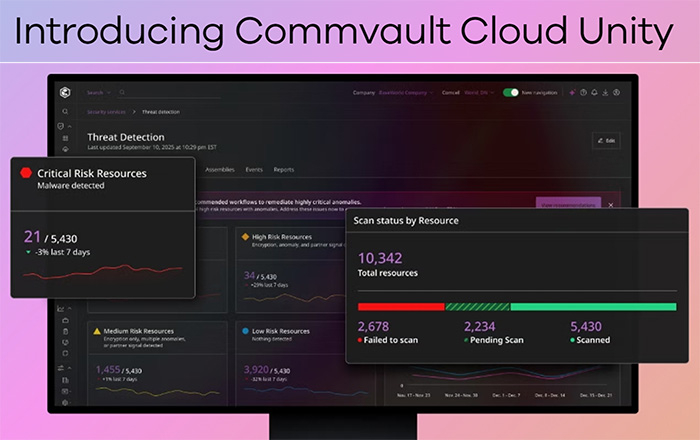Open the notifications bell icon
This screenshot has height=440, width=700.
pos(594,92)
